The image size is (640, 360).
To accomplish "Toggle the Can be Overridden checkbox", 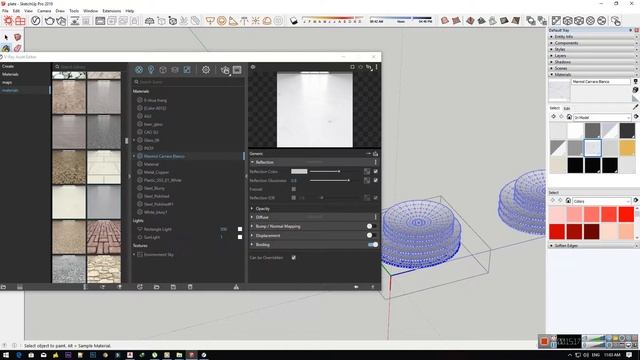I will (294, 258).
